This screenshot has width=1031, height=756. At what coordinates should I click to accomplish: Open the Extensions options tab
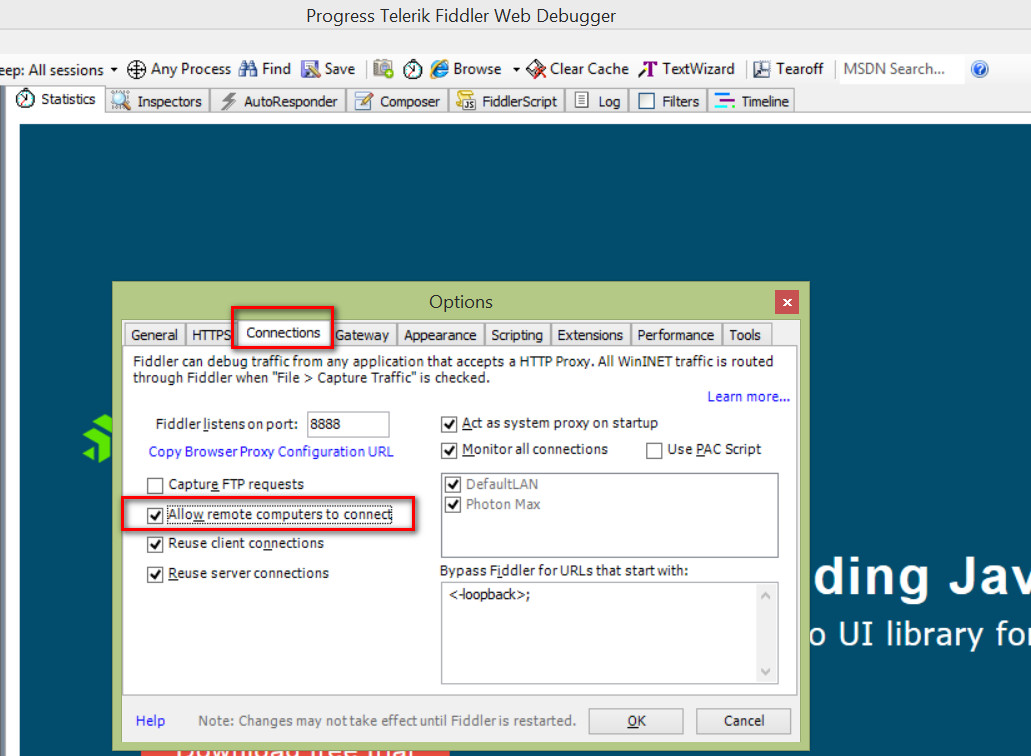590,335
